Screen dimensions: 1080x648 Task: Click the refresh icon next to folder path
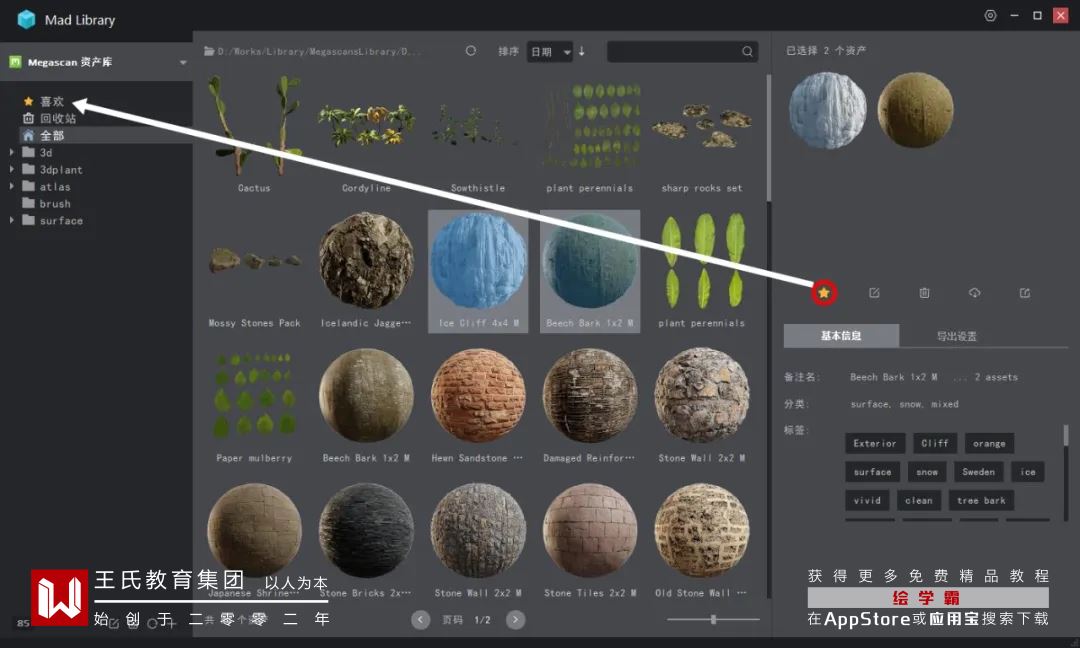click(470, 51)
